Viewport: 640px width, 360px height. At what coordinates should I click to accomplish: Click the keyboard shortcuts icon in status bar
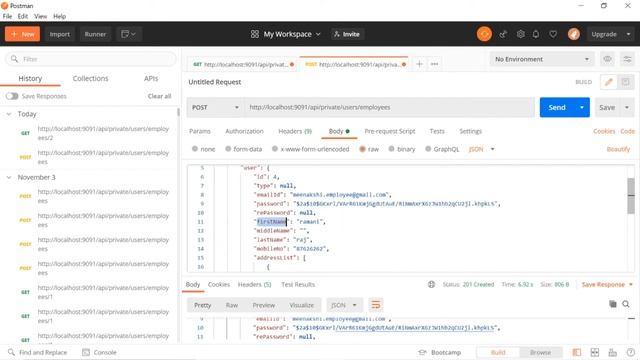point(613,352)
